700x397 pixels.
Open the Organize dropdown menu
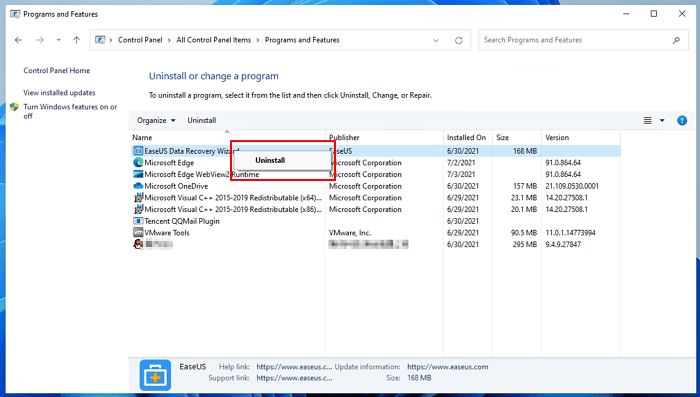[x=156, y=121]
